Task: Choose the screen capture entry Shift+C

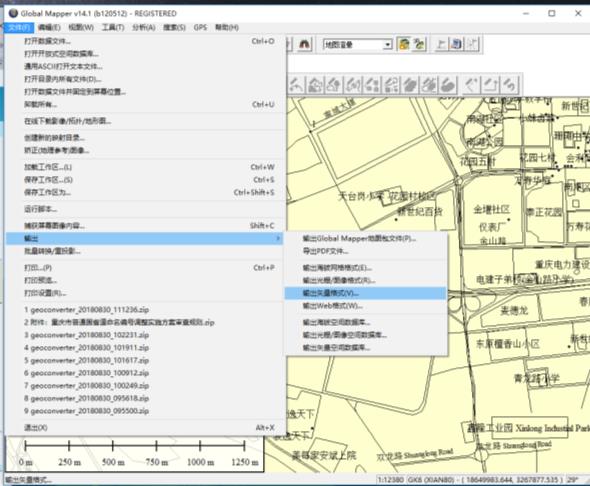Action: 145,226
